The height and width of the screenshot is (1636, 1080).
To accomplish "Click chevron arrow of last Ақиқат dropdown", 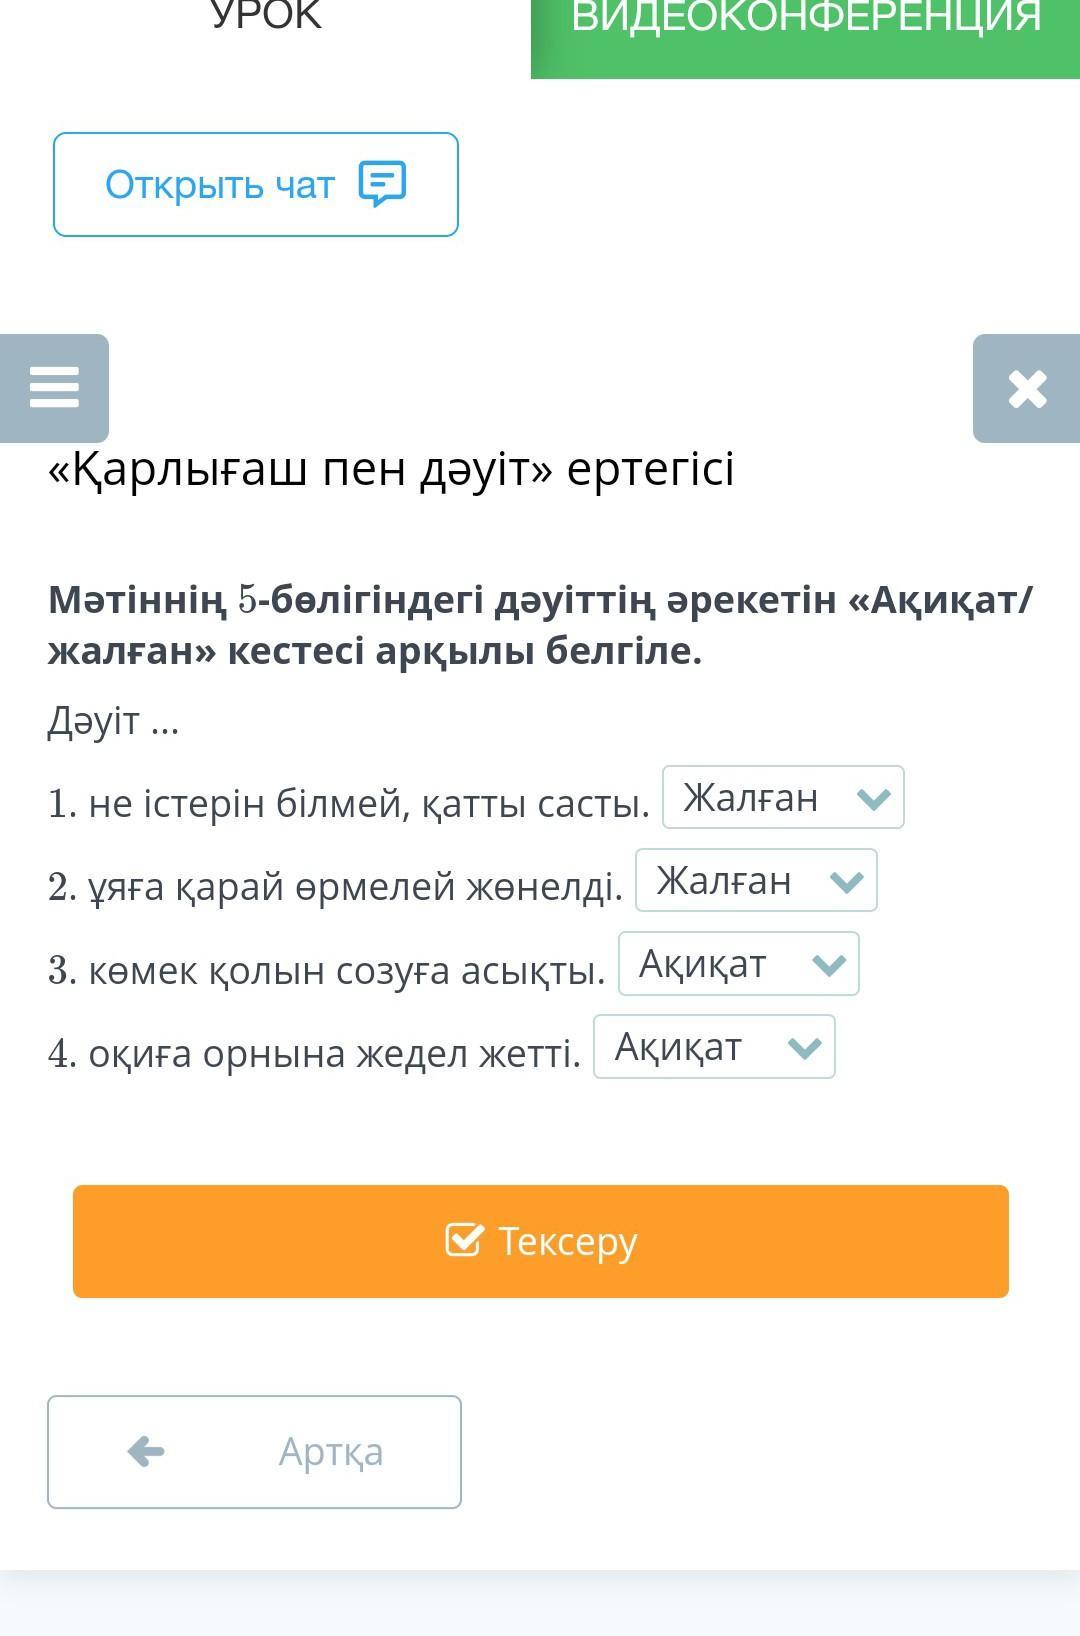I will [805, 1047].
